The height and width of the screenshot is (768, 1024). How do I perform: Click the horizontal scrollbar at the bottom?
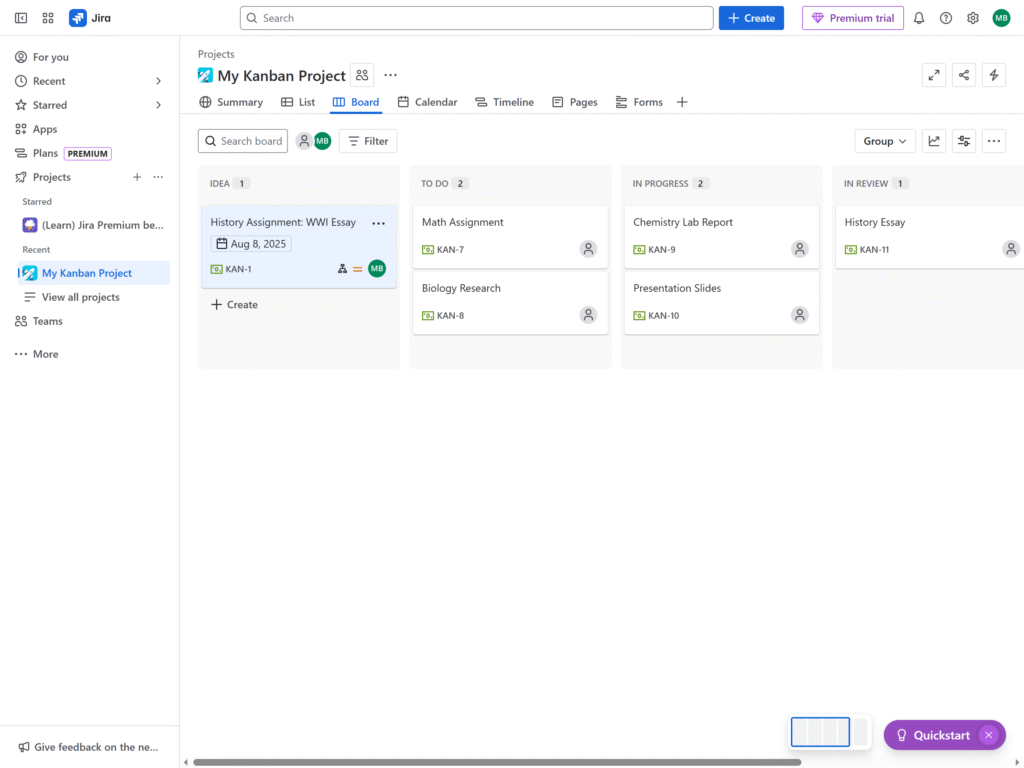pos(497,762)
